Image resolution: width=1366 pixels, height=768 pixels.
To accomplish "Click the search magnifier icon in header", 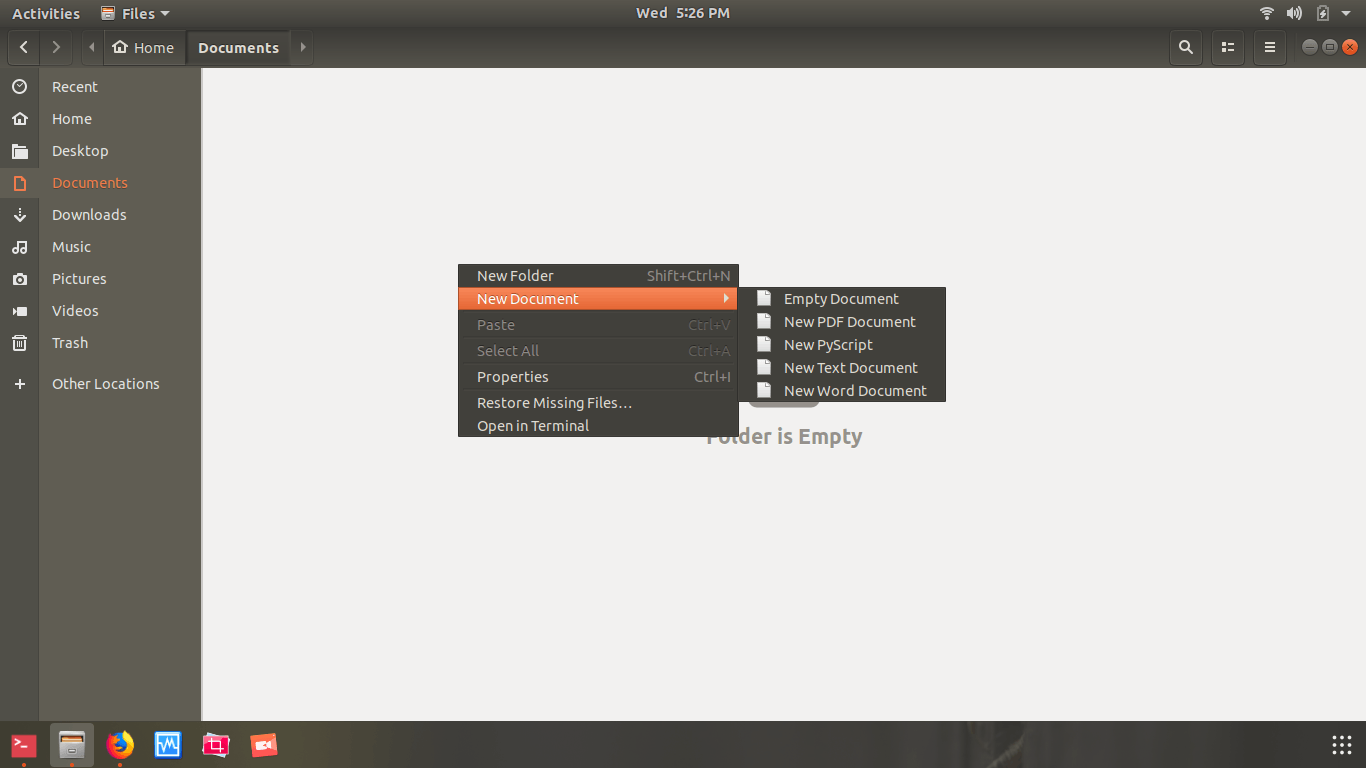I will click(x=1185, y=47).
